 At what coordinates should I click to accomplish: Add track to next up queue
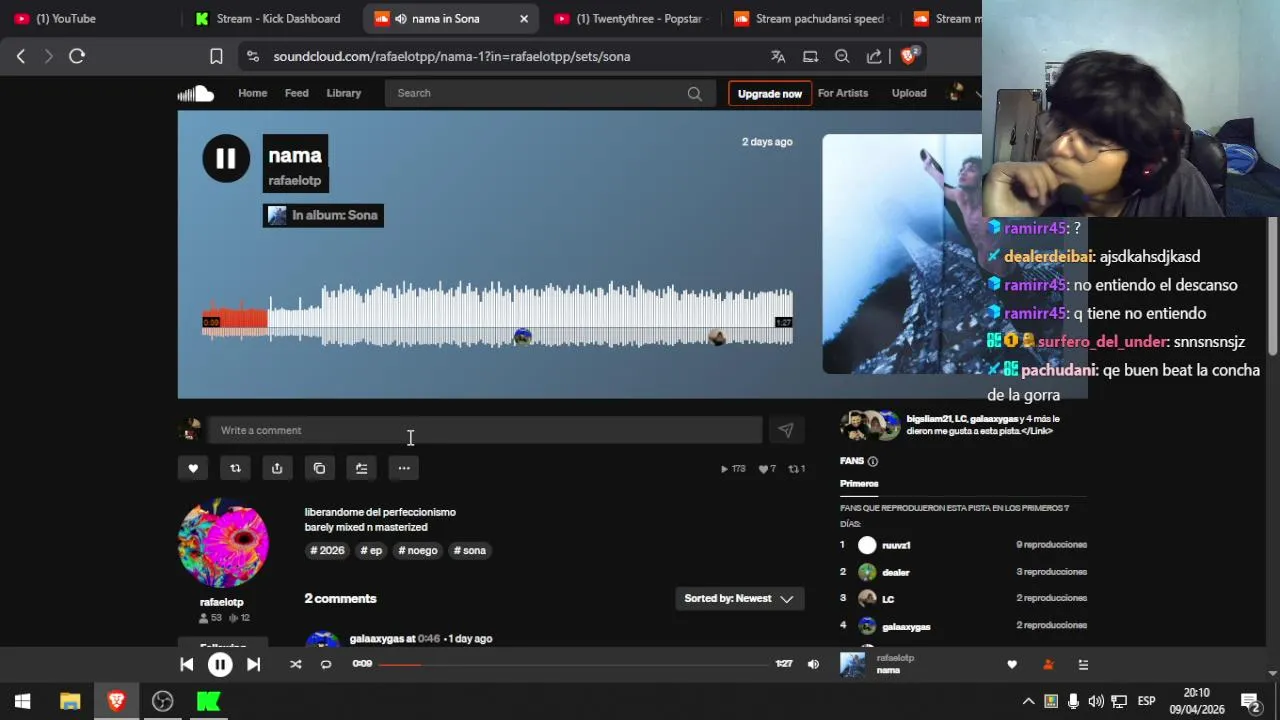[361, 468]
